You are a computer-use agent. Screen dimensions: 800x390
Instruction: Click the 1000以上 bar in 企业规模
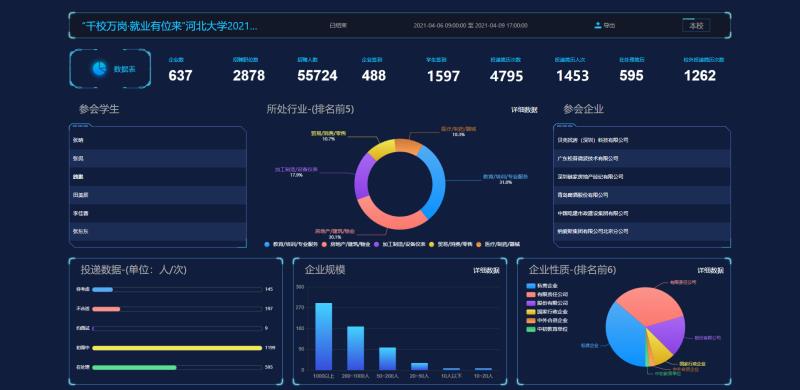323,336
